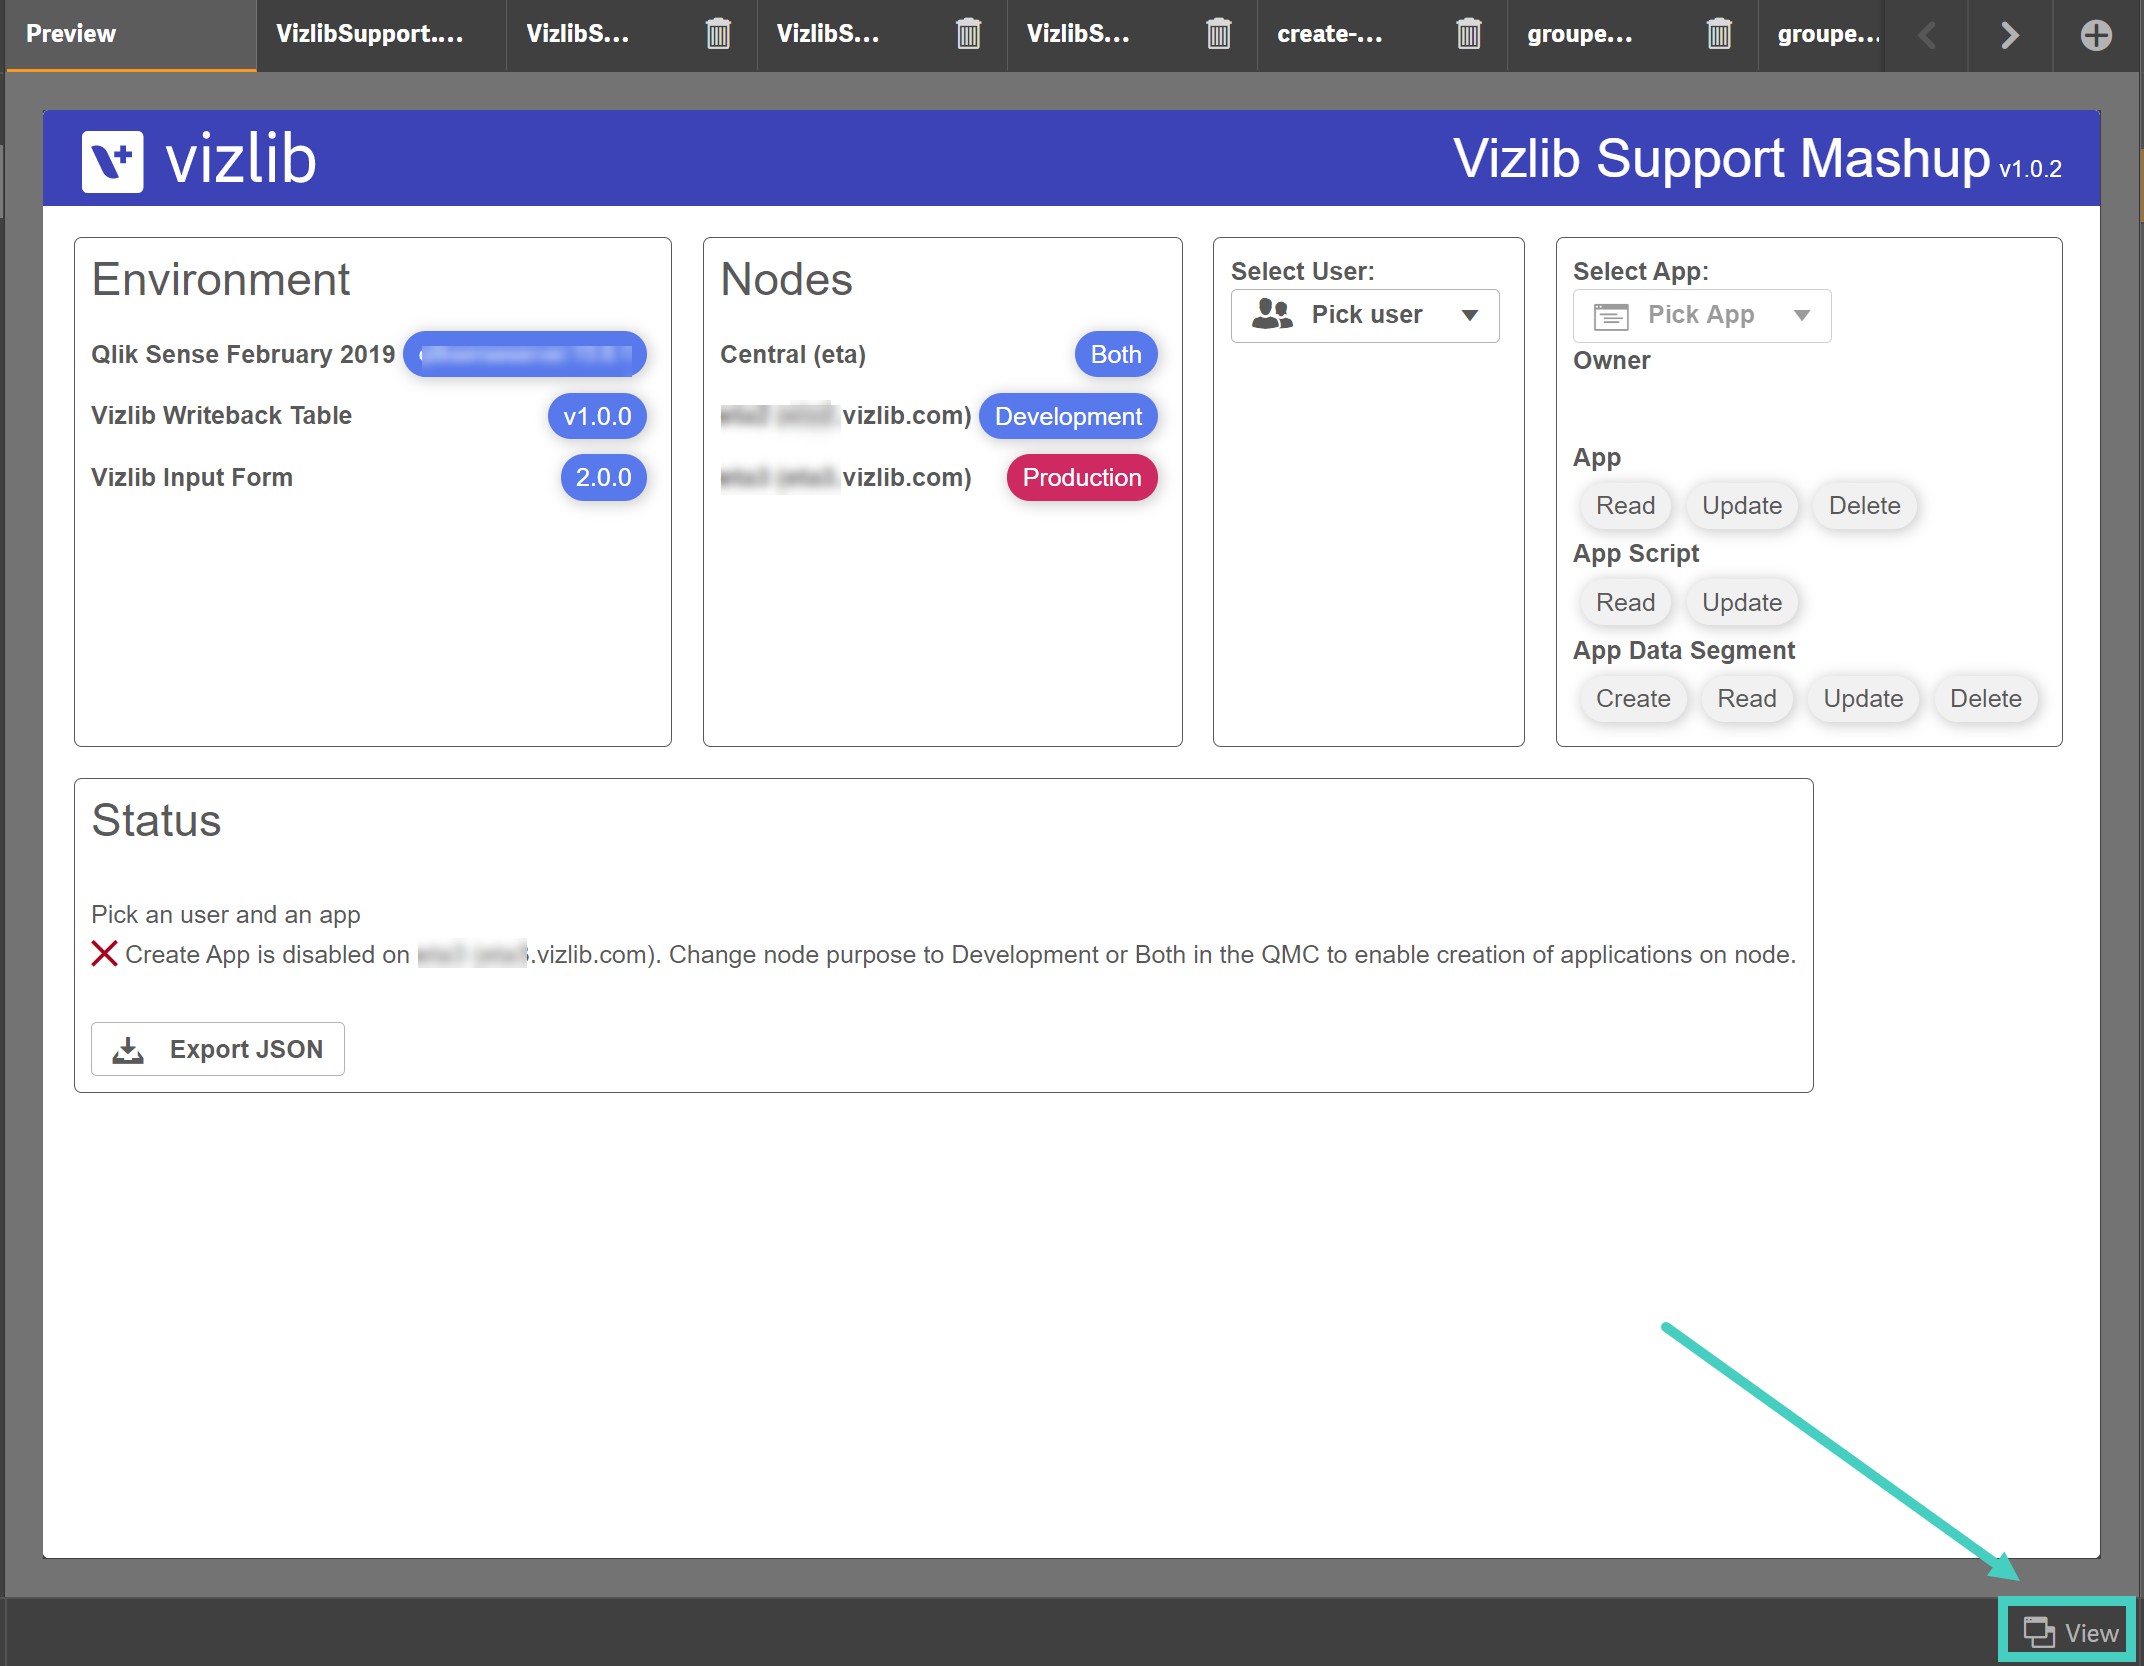This screenshot has width=2144, height=1666.
Task: Click the 'Pick an user and an app' message
Action: click(226, 914)
